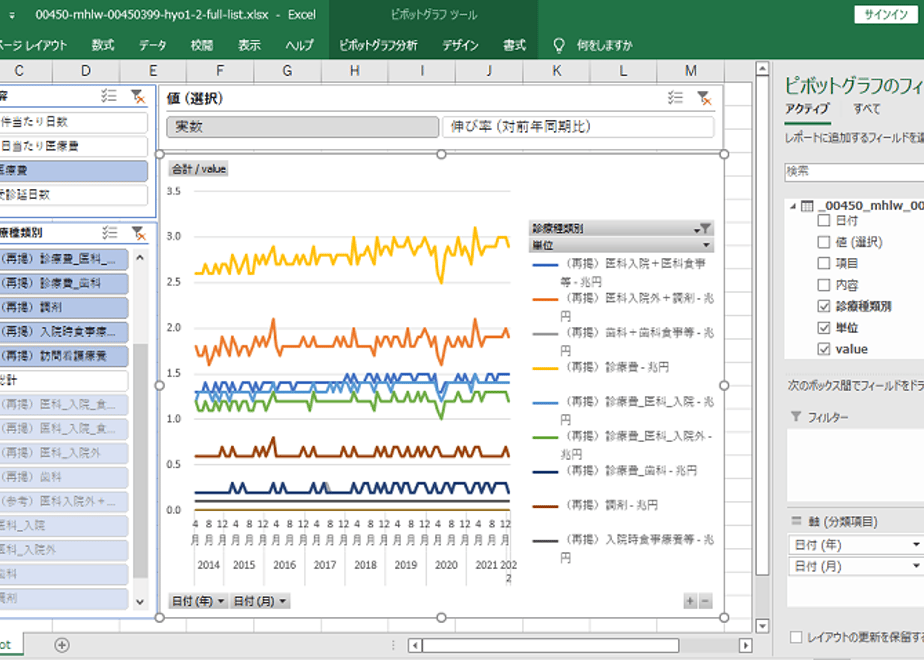Open the ヘルプ ribbon tab
Viewport: 924px width, 660px height.
click(299, 45)
